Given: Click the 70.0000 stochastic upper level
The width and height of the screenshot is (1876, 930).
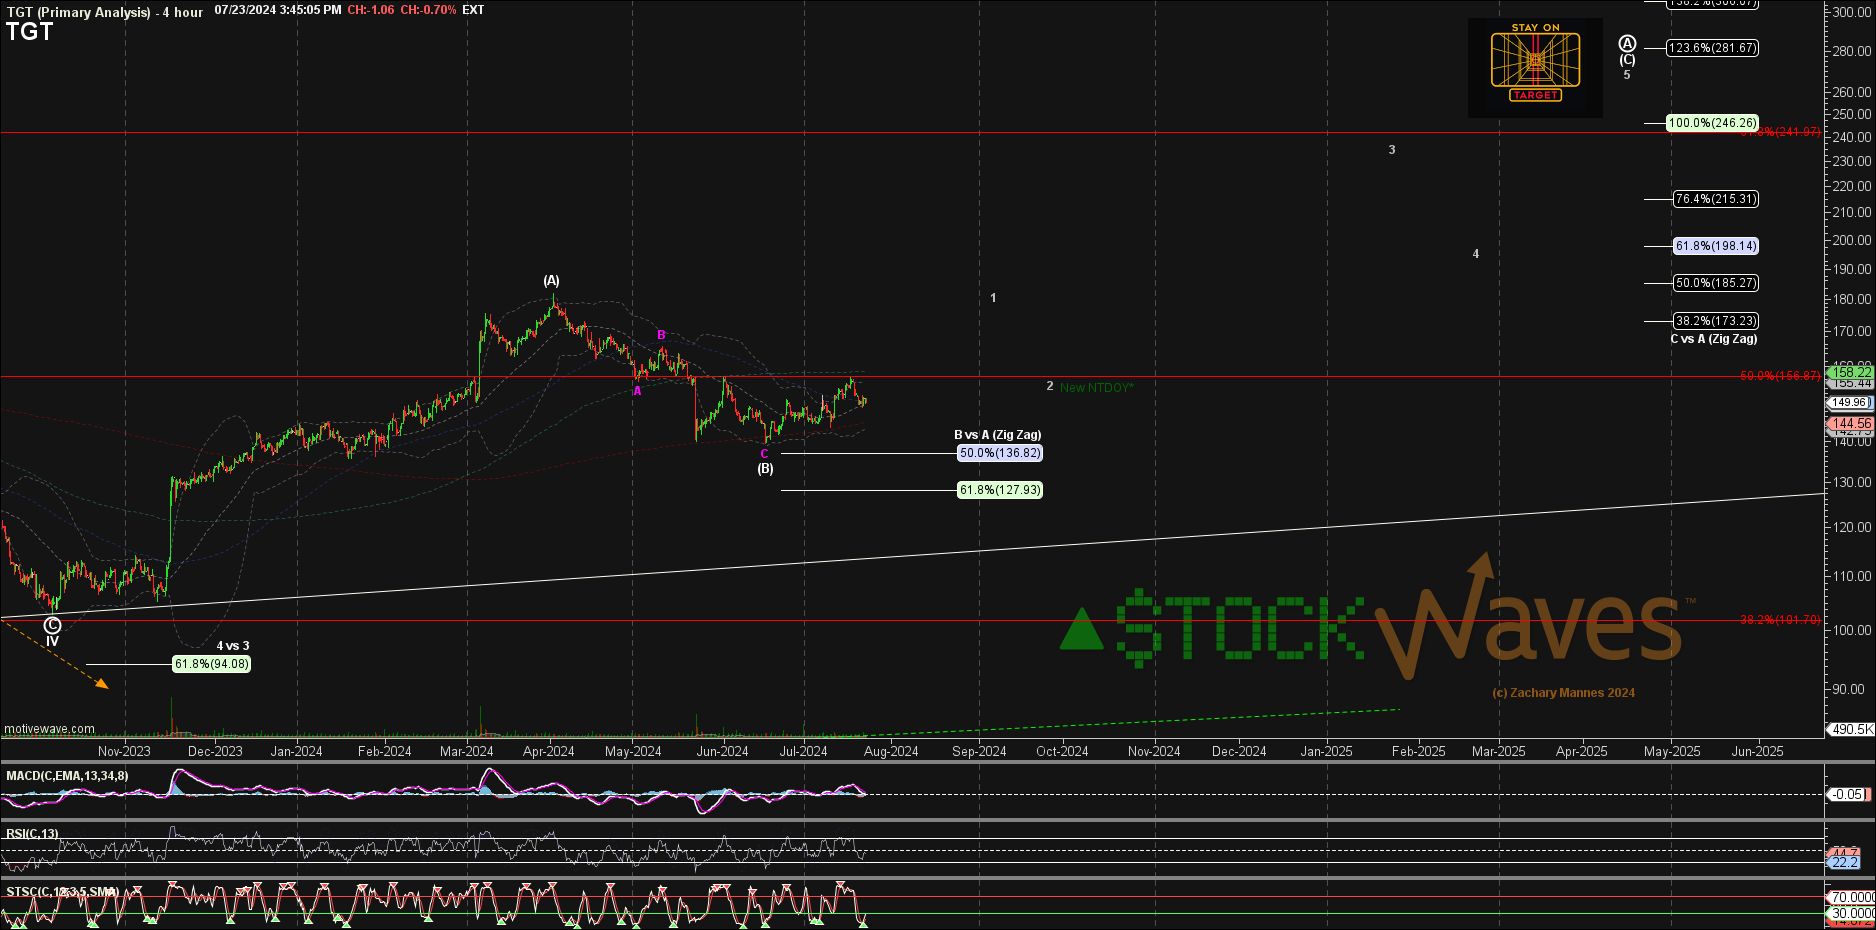Looking at the screenshot, I should [1852, 897].
